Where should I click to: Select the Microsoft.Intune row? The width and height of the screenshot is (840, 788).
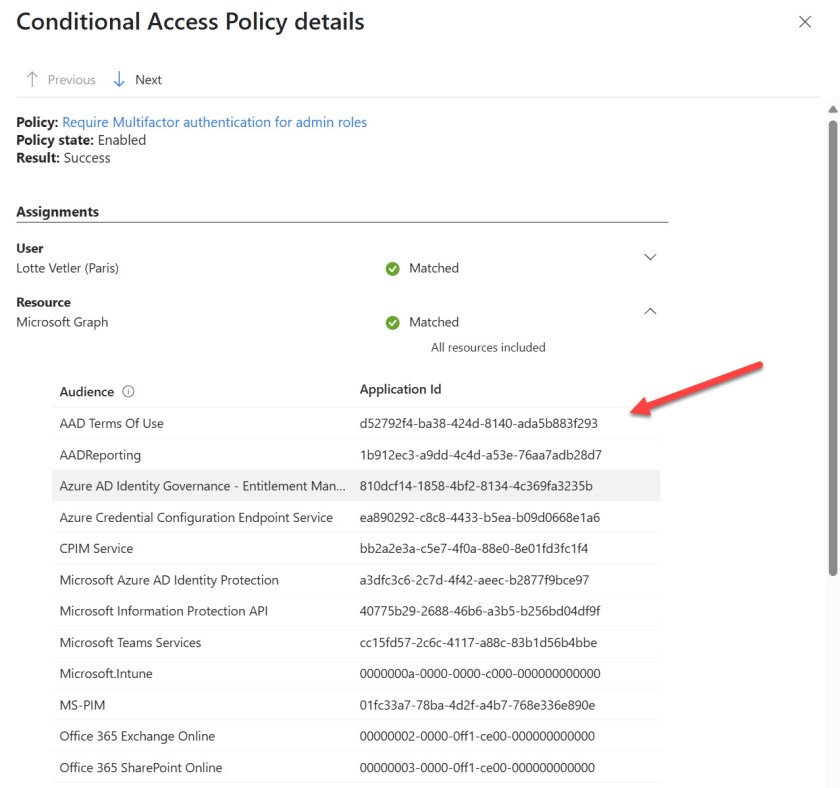tap(356, 673)
